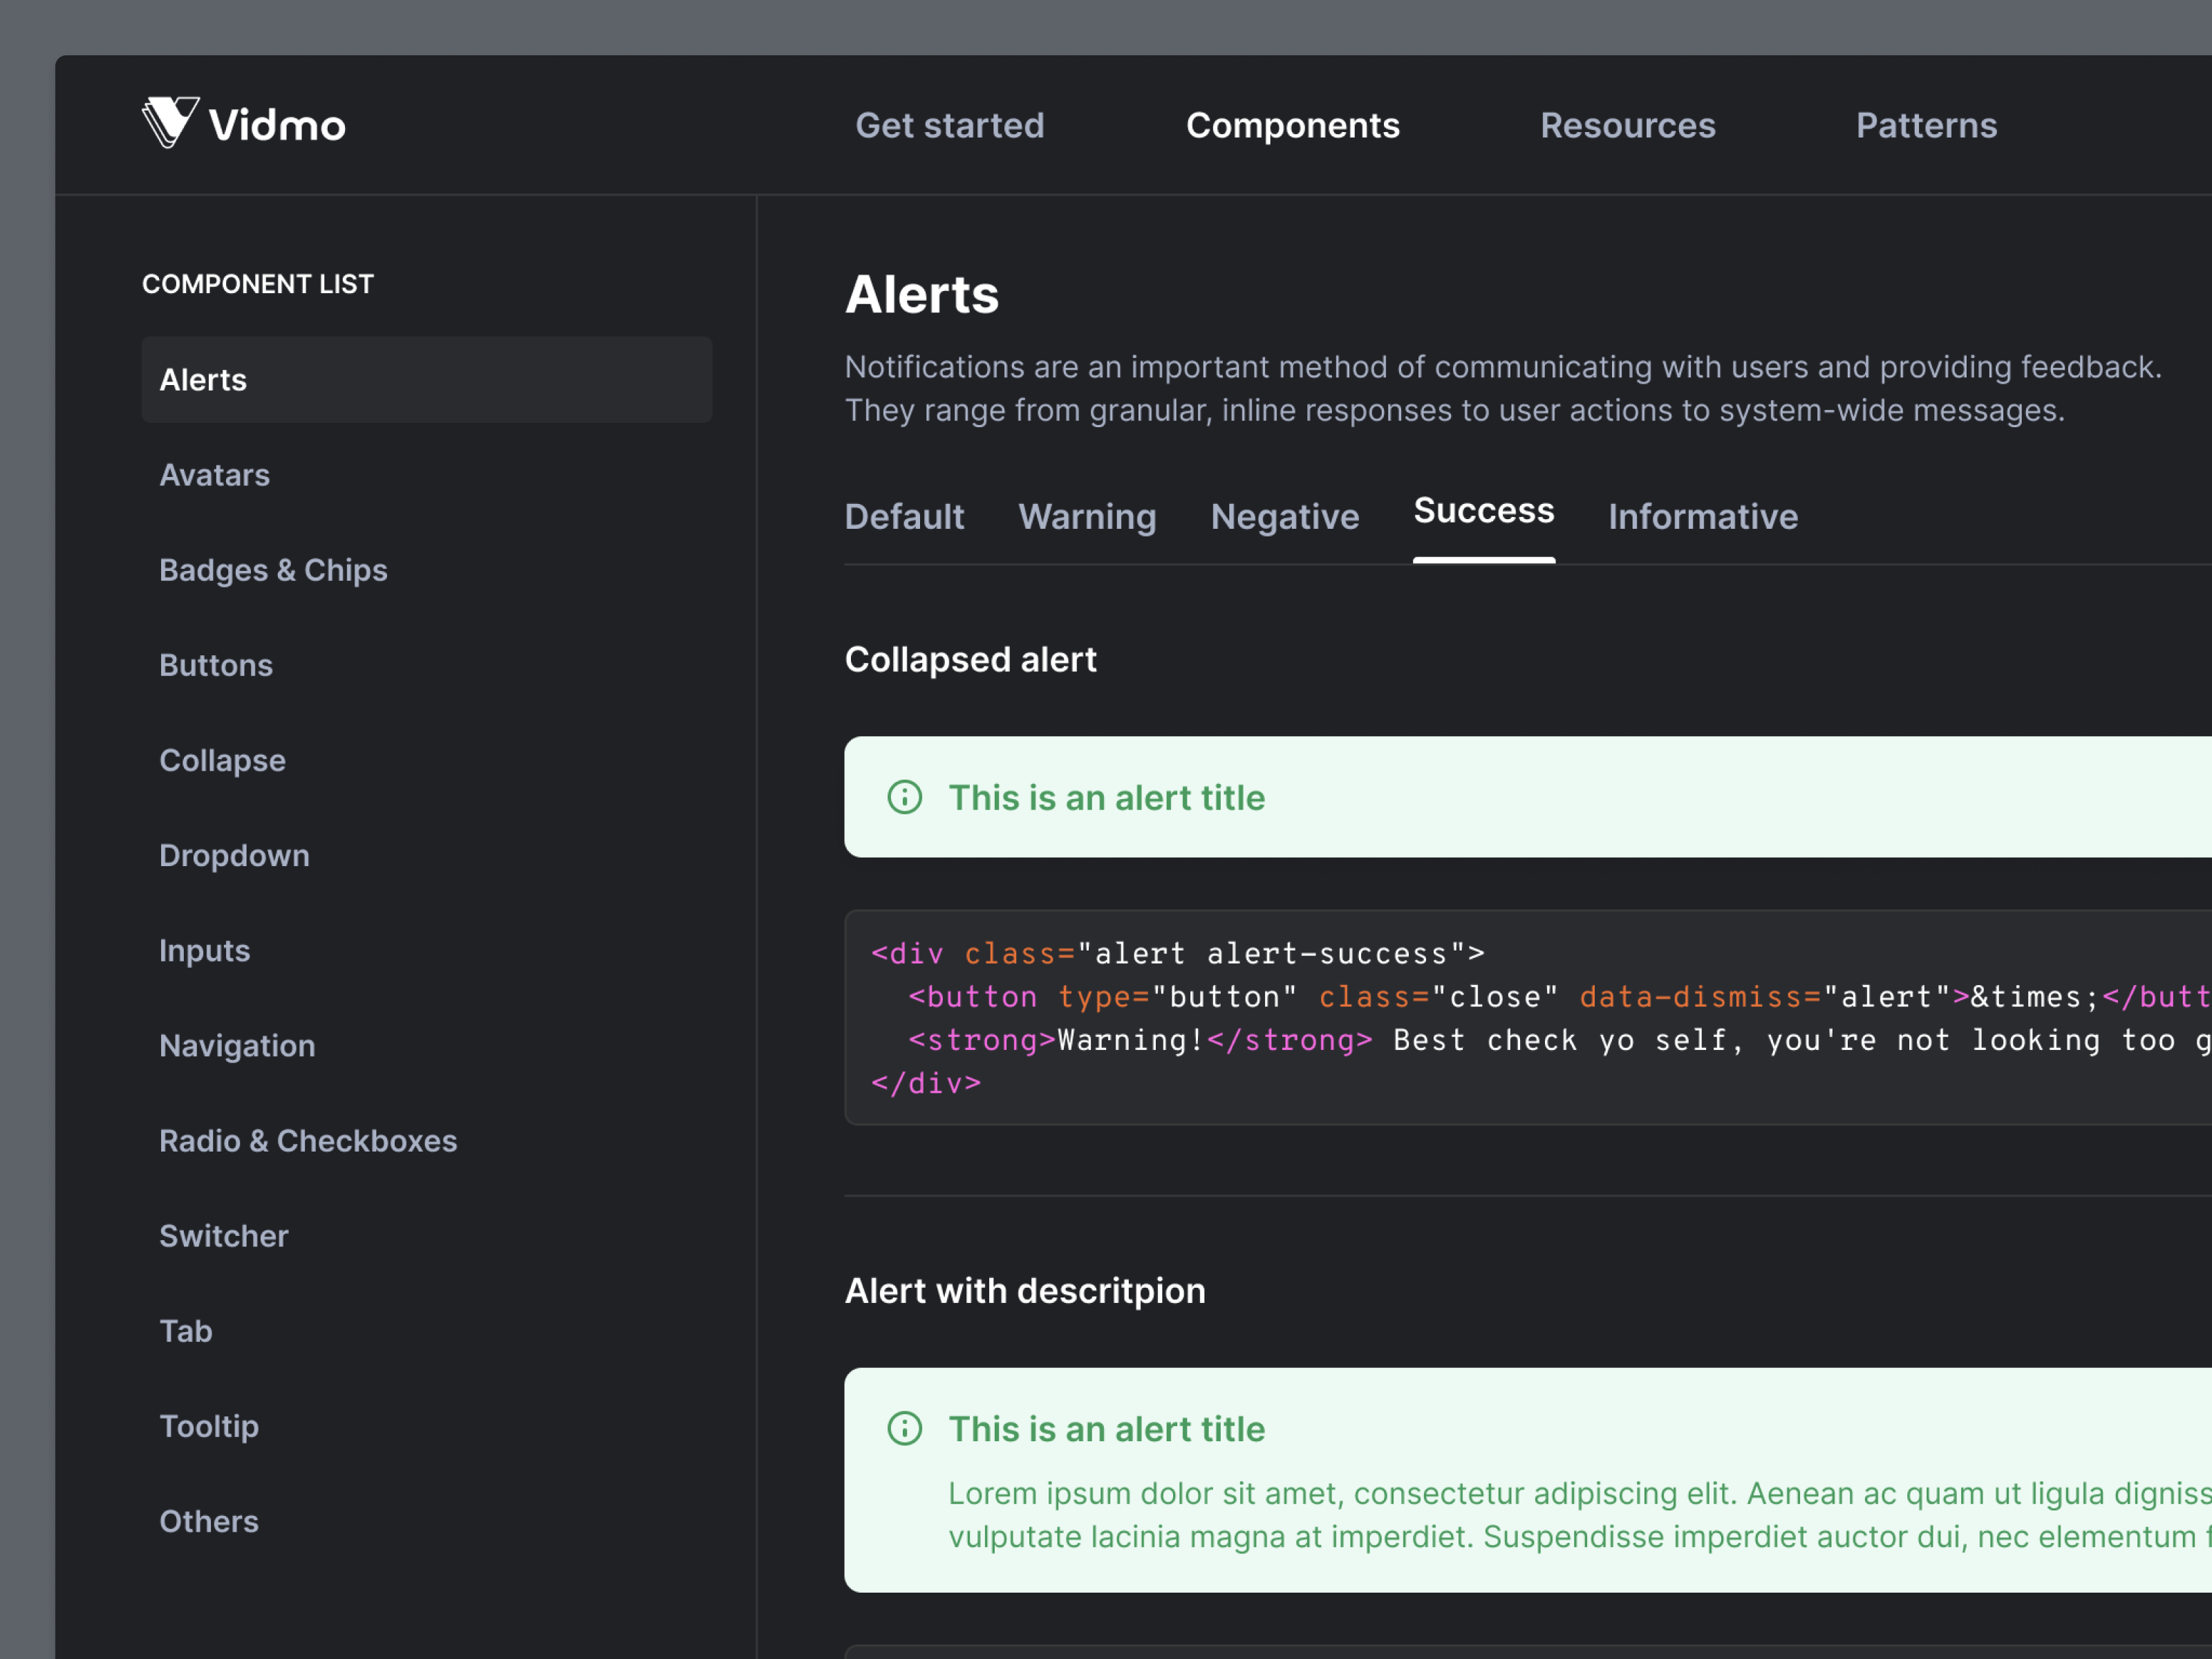Viewport: 2212px width, 1659px height.
Task: Click the Get started link
Action: tap(949, 125)
